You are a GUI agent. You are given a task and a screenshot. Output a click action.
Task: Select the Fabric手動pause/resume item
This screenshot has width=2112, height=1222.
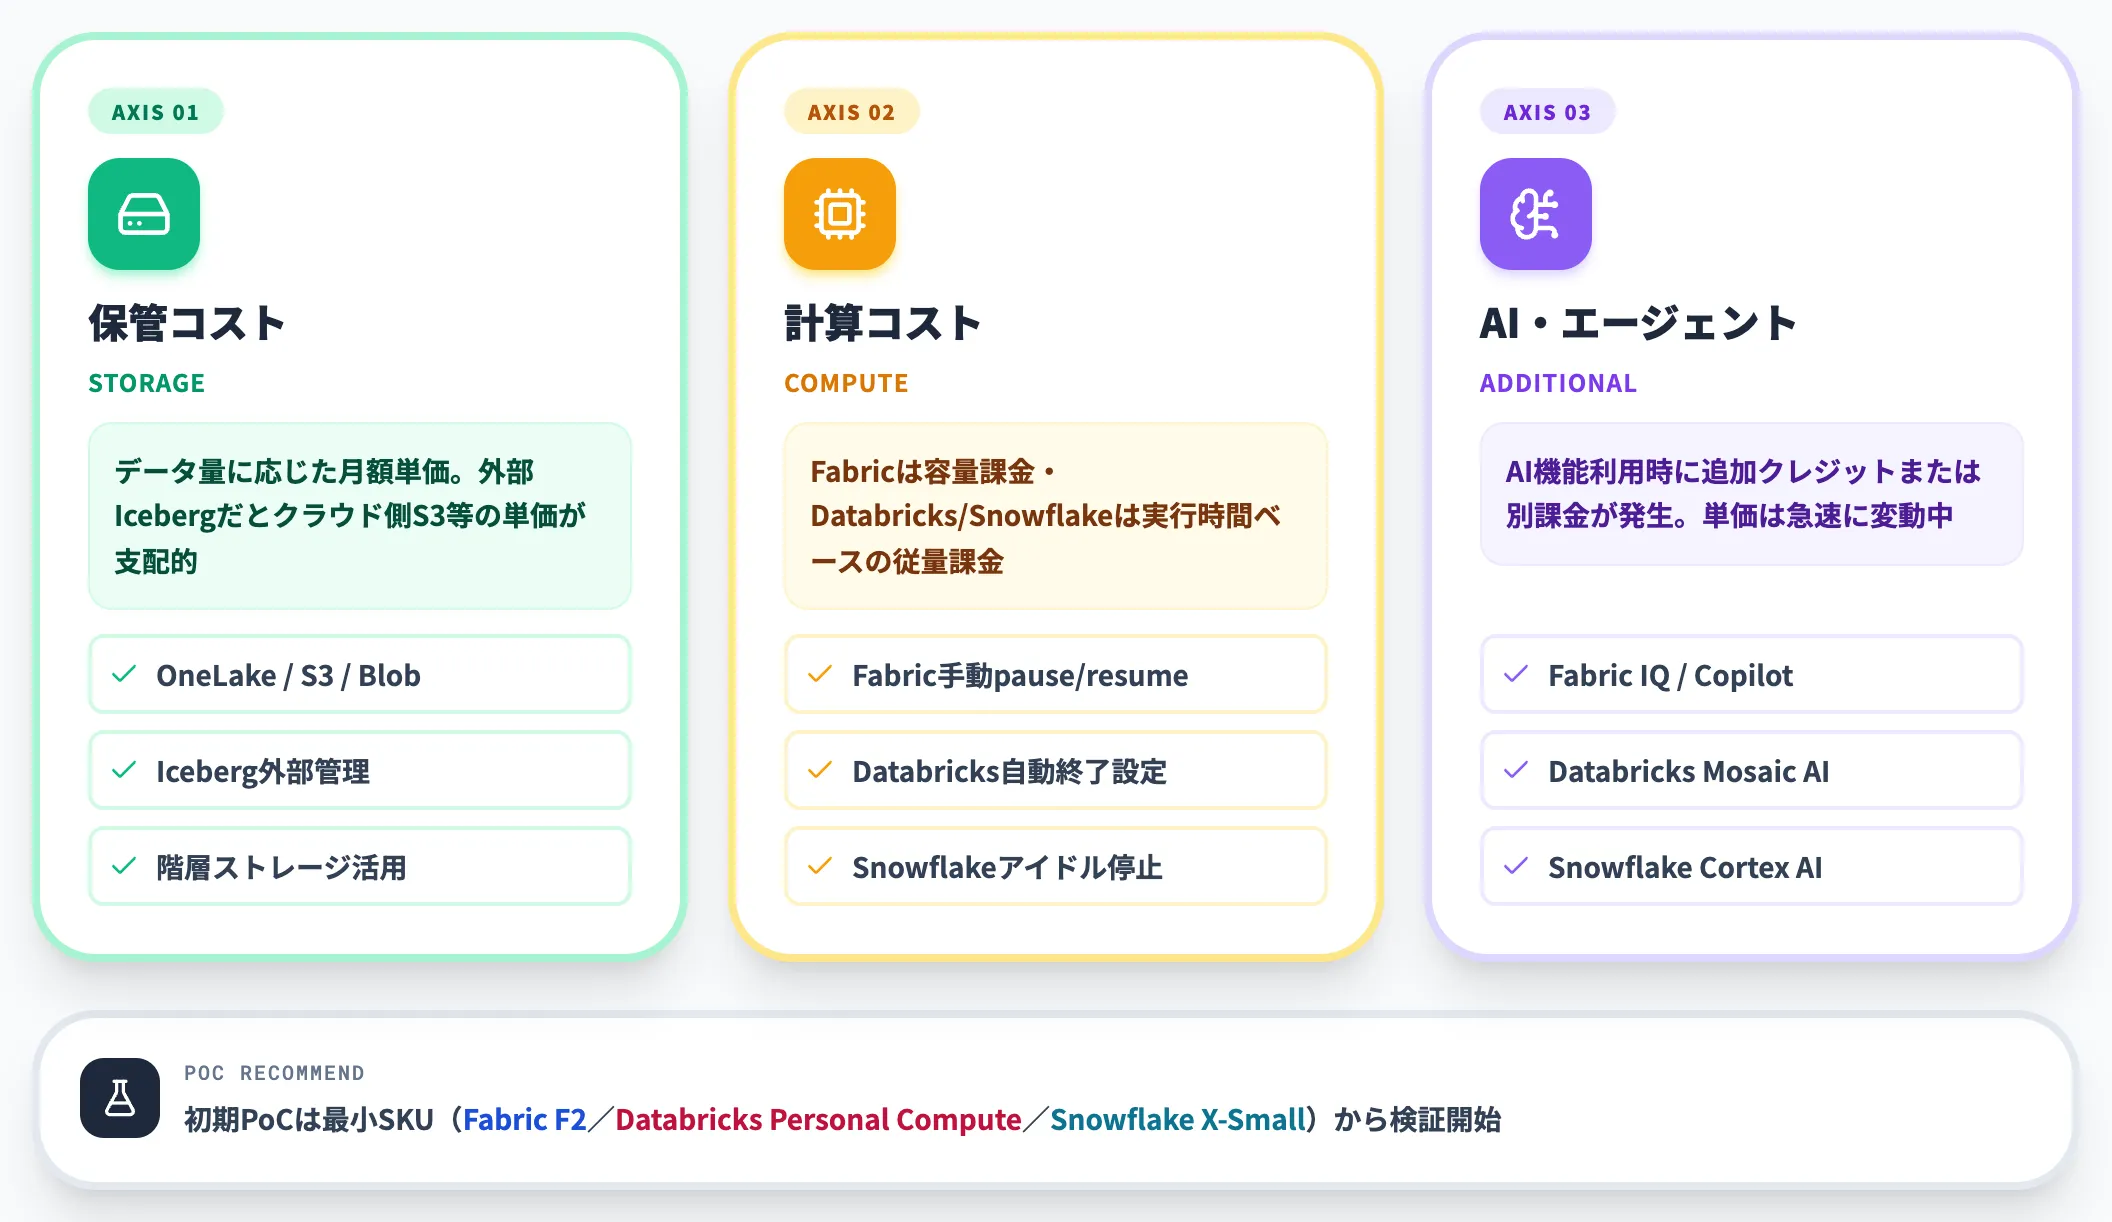(x=1056, y=674)
